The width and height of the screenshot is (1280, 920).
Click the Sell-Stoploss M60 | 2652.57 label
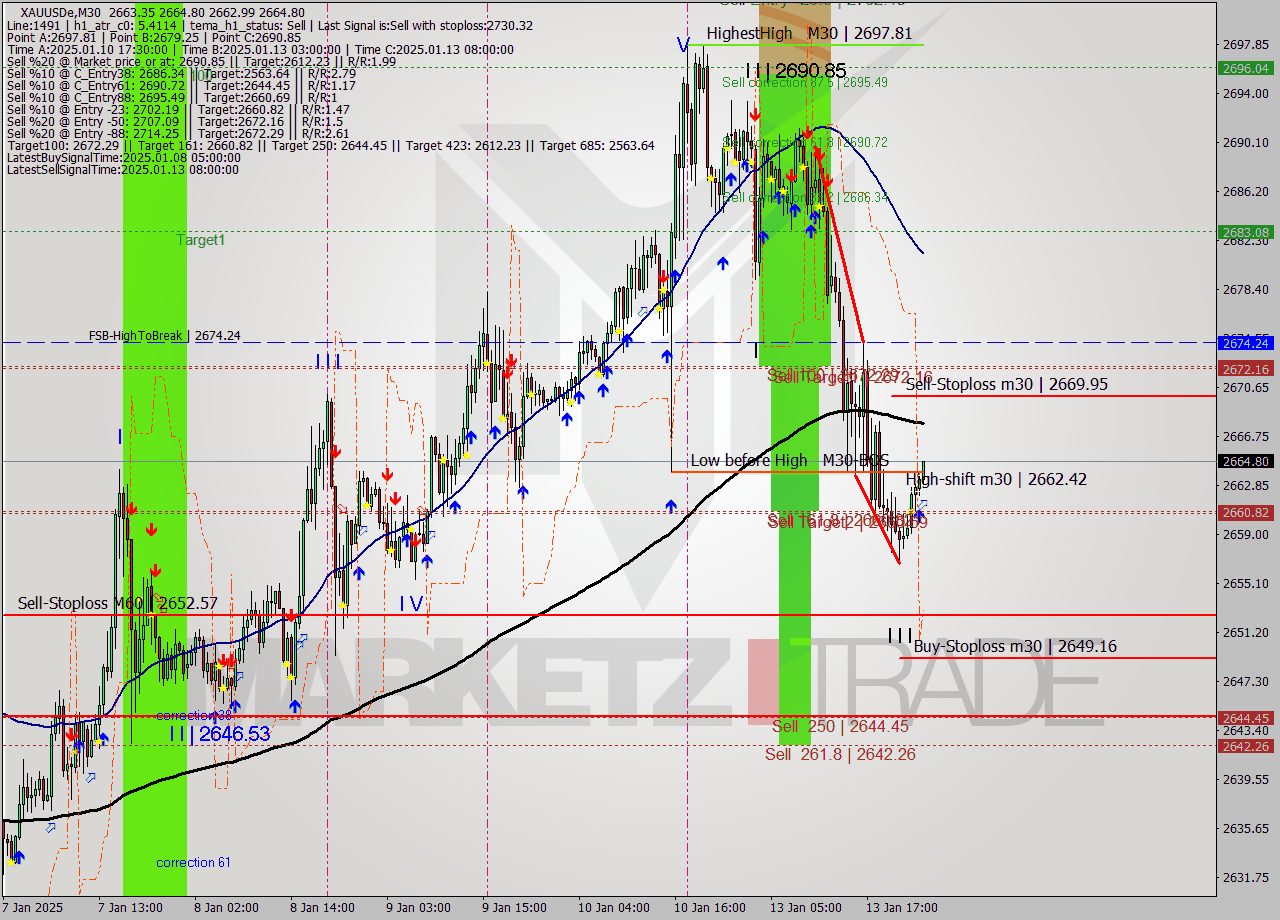pyautogui.click(x=117, y=603)
